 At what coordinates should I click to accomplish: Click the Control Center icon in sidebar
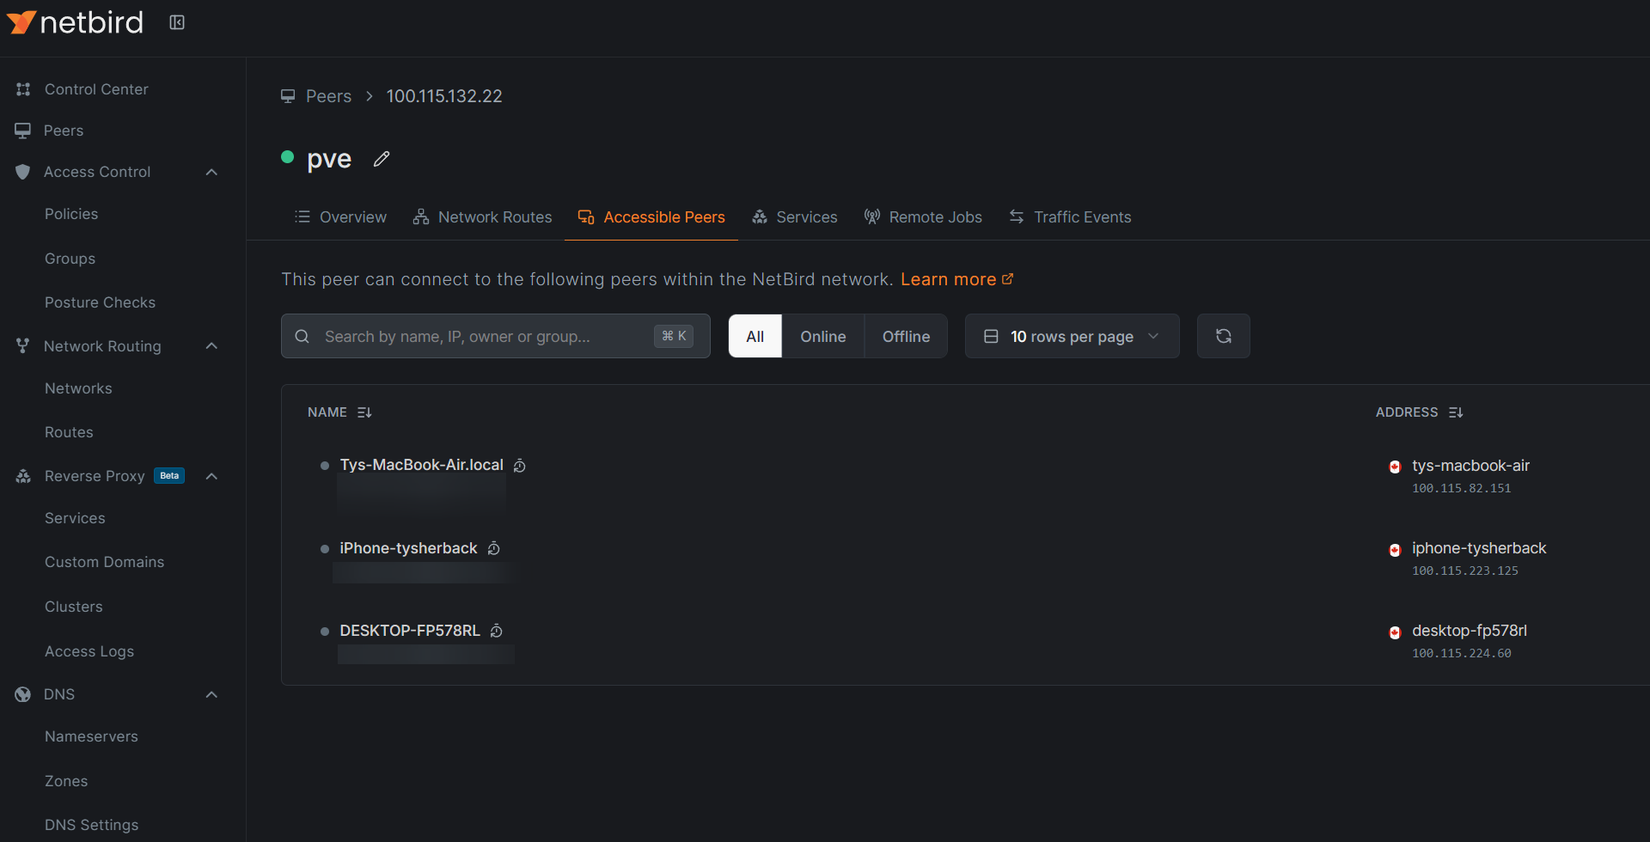23,89
